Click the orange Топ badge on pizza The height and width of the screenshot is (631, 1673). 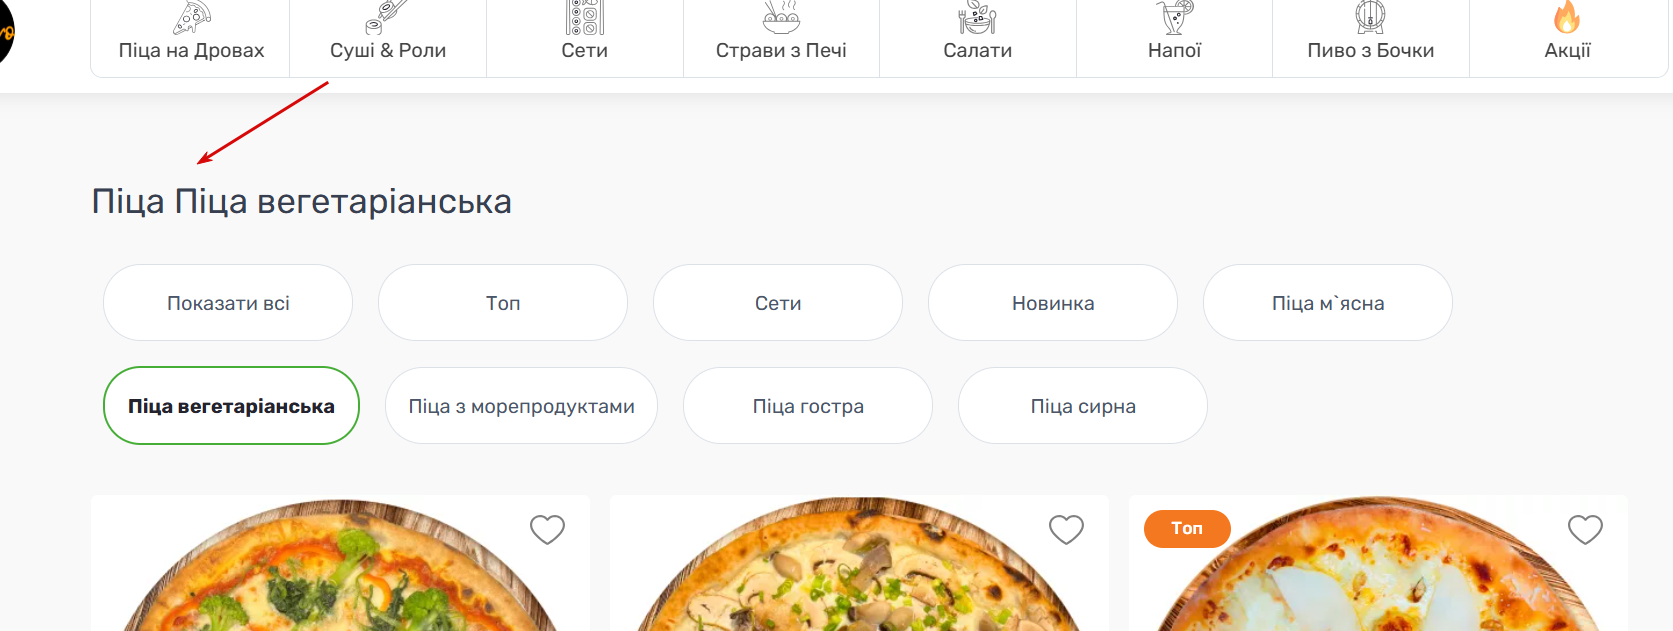[x=1187, y=528]
